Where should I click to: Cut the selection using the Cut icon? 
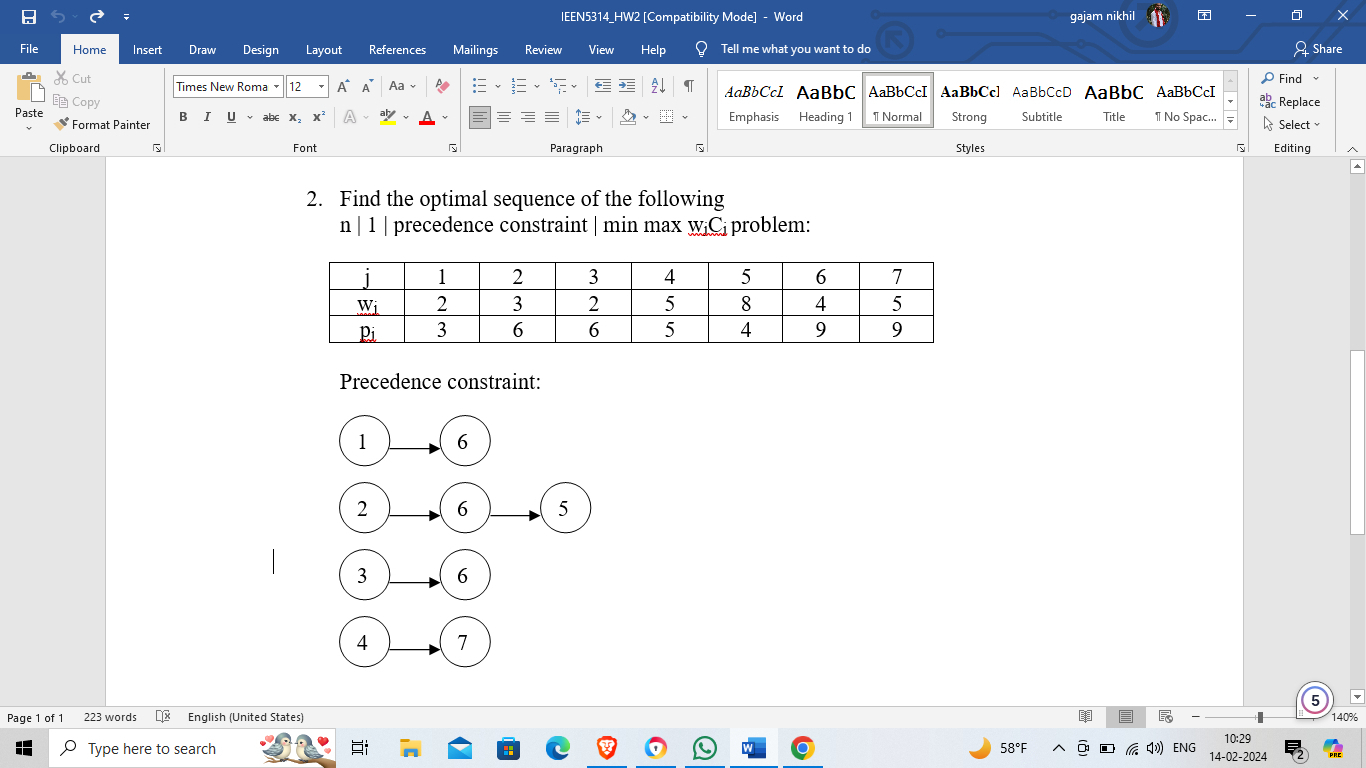63,78
